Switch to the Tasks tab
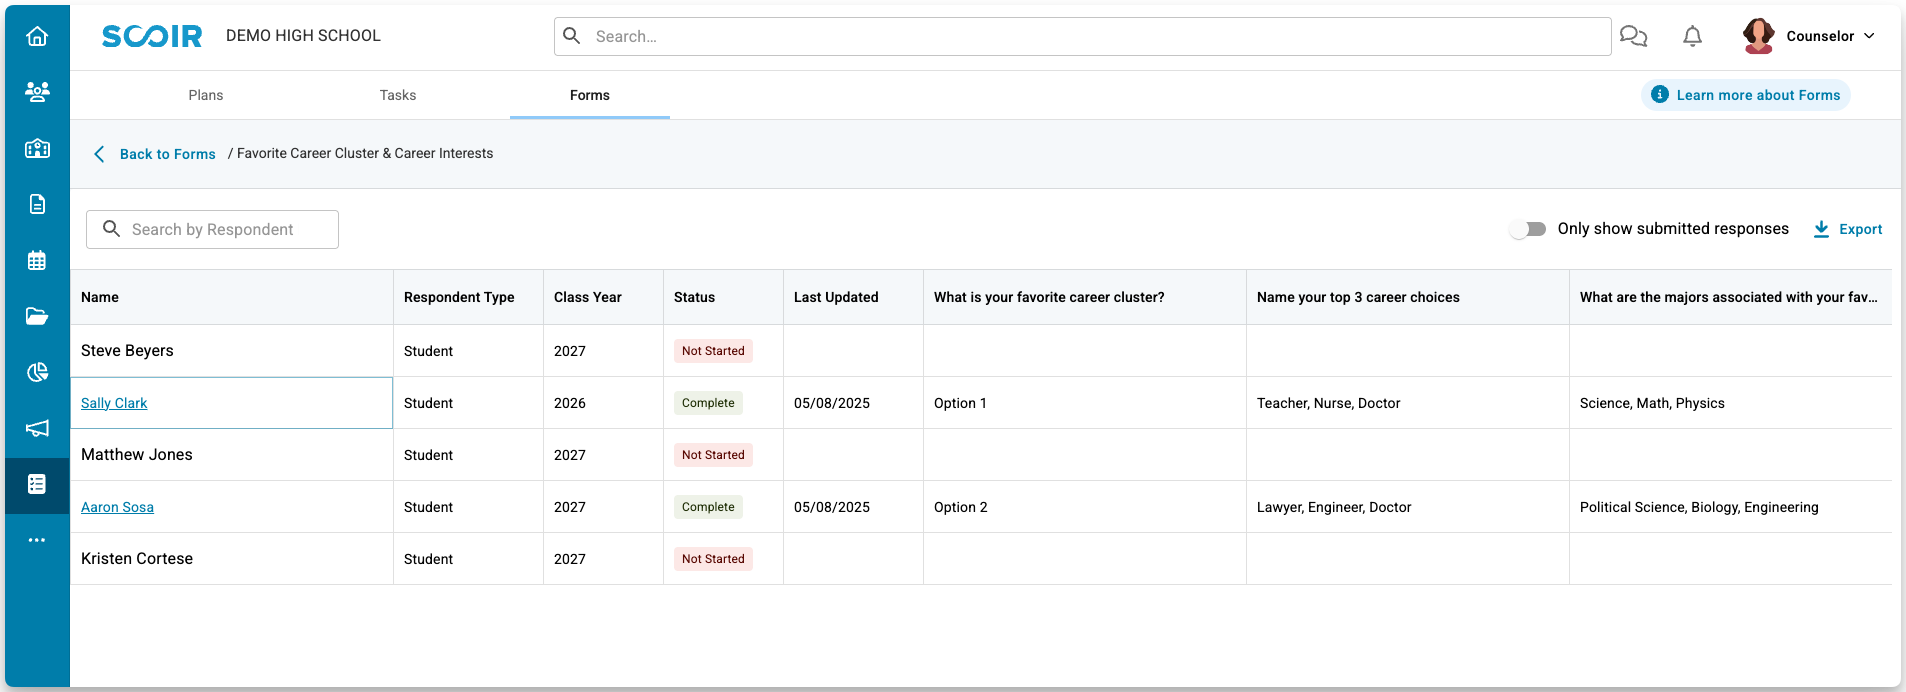Viewport: 1906px width, 692px height. coord(398,95)
